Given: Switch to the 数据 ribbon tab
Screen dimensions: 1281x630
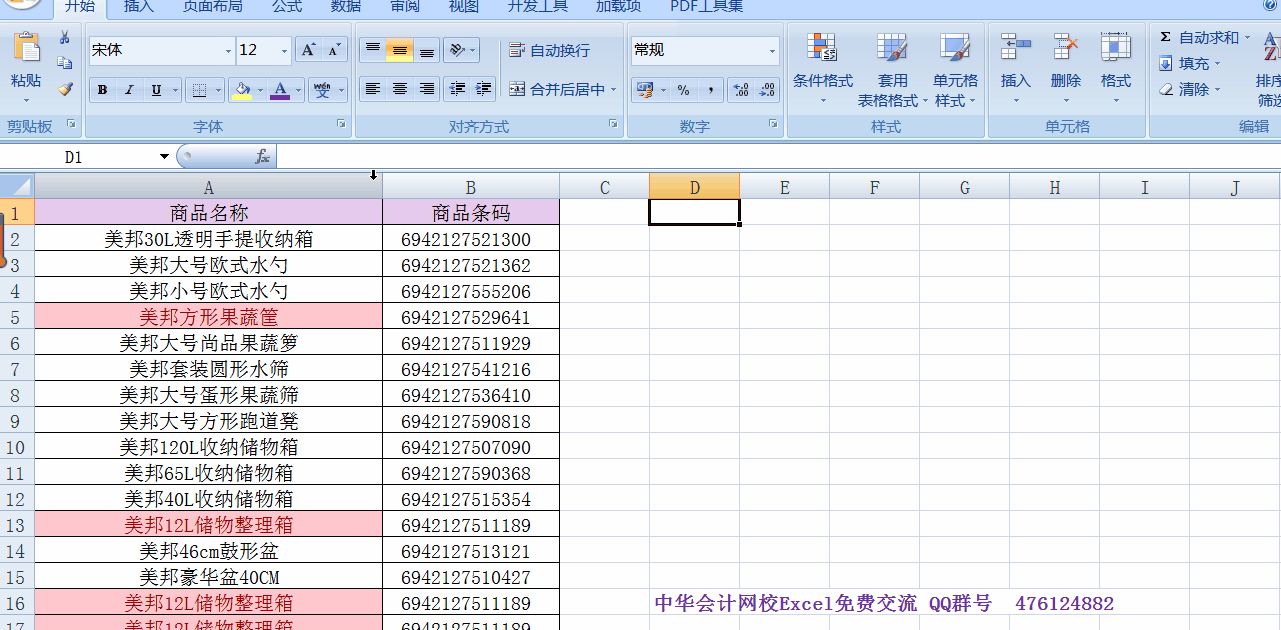Looking at the screenshot, I should coord(346,6).
